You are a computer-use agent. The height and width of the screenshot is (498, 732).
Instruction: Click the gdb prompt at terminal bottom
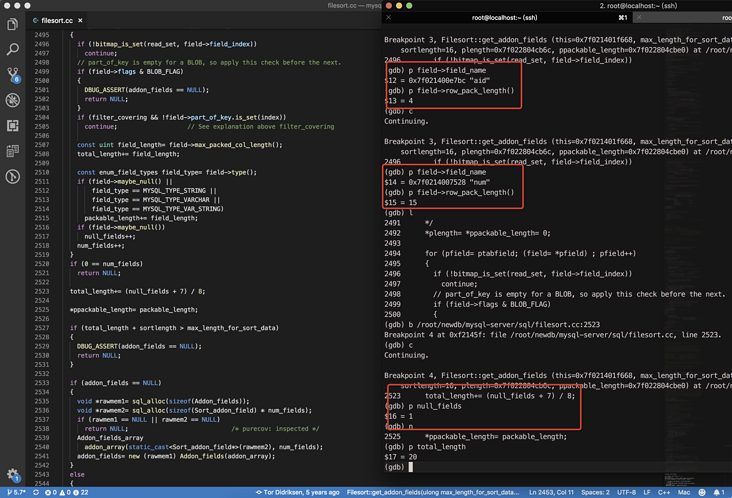coord(396,467)
